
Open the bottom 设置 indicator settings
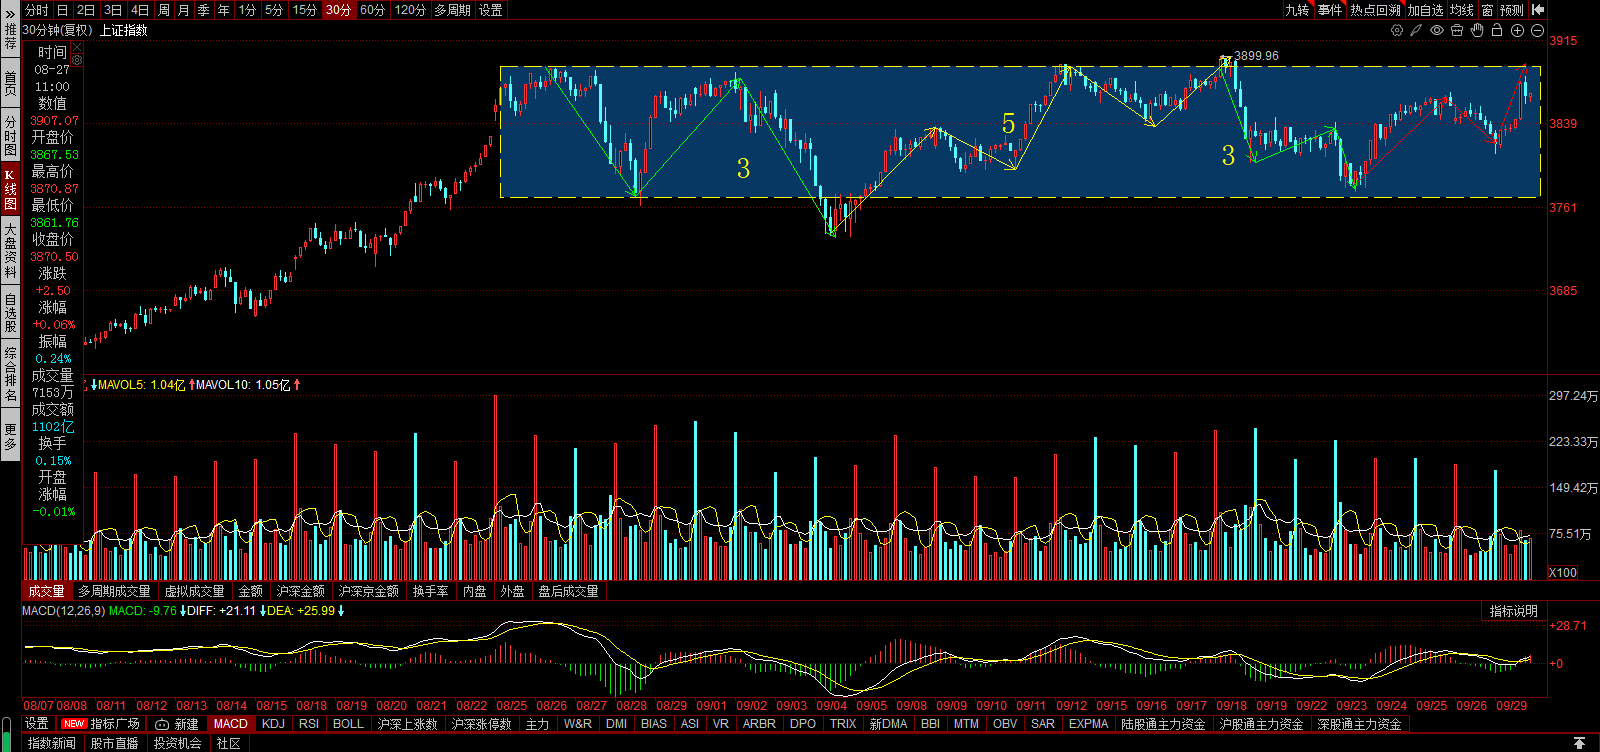tap(37, 724)
